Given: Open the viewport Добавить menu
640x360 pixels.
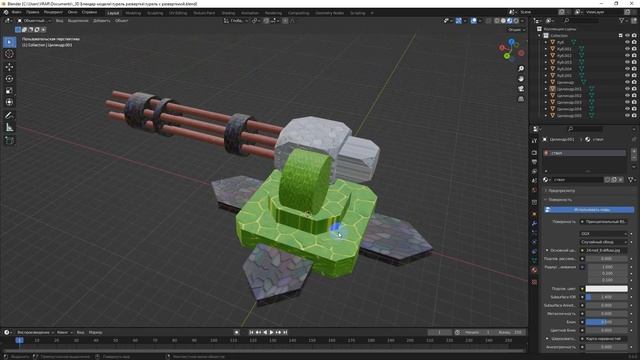Looking at the screenshot, I should point(102,20).
